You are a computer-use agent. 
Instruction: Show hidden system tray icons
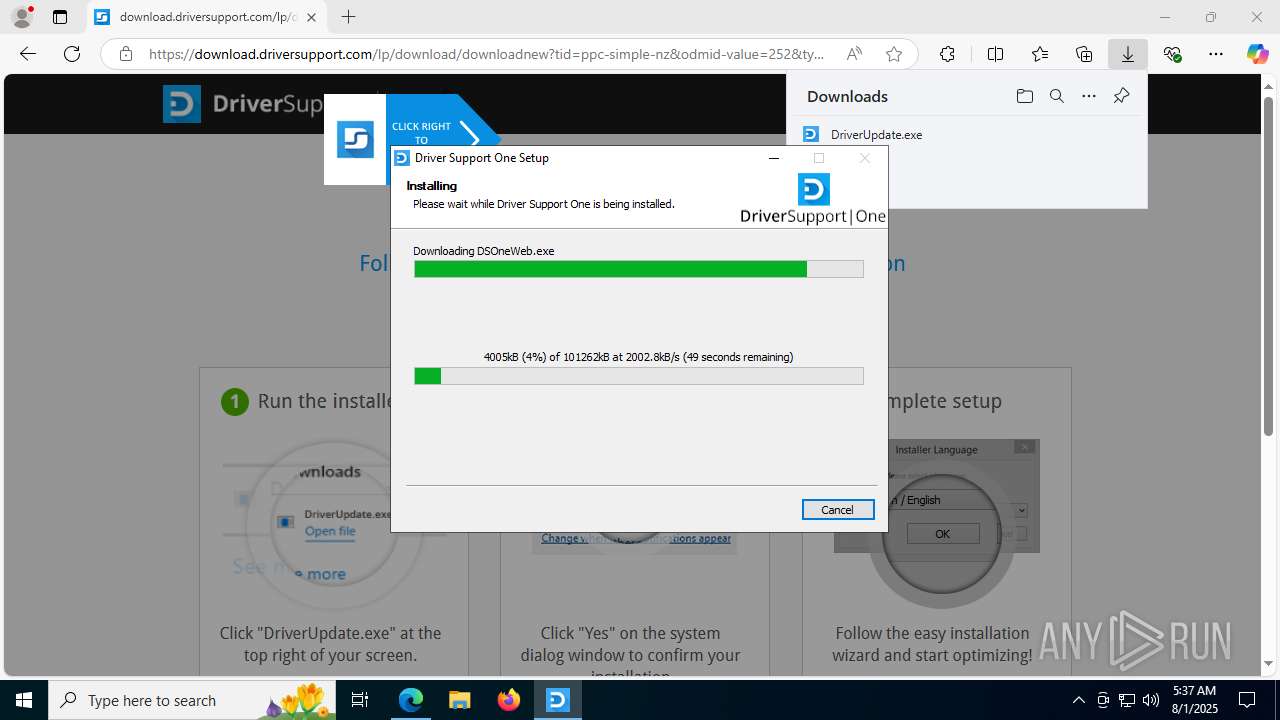(1078, 700)
